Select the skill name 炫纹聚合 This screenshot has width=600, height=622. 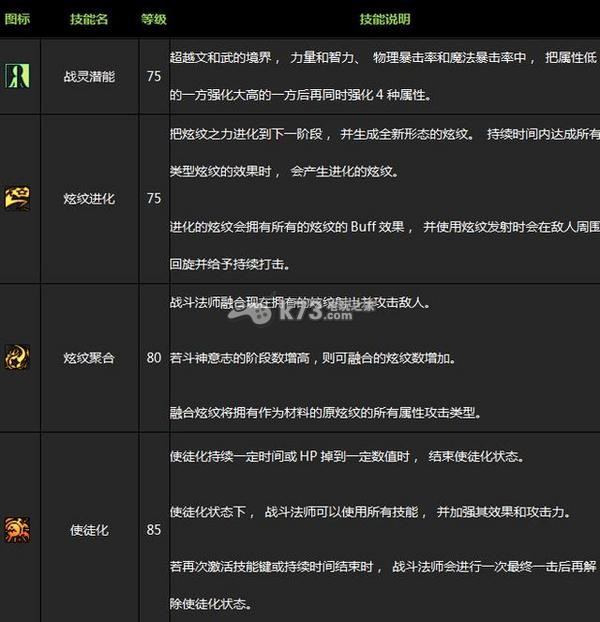pyautogui.click(x=89, y=358)
